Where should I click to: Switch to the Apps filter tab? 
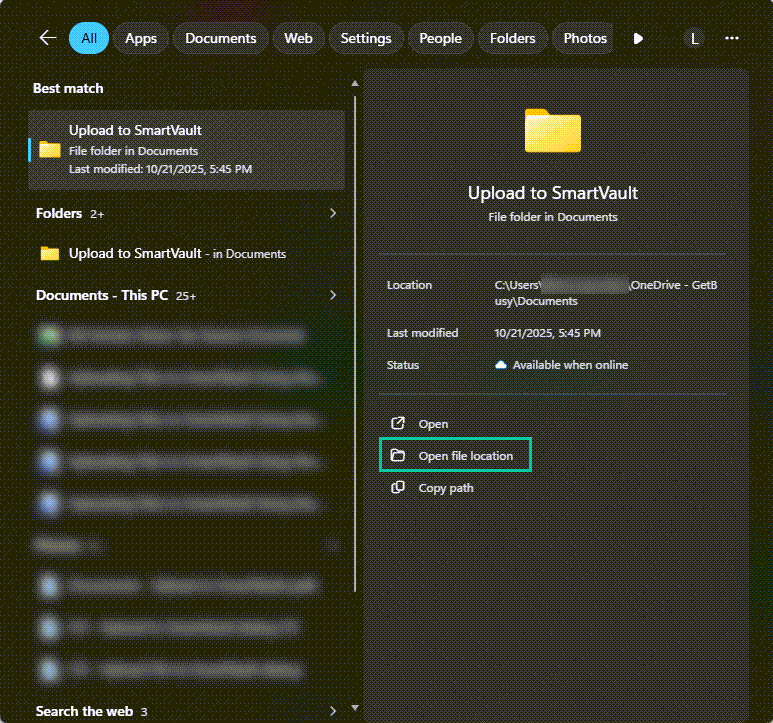point(141,38)
